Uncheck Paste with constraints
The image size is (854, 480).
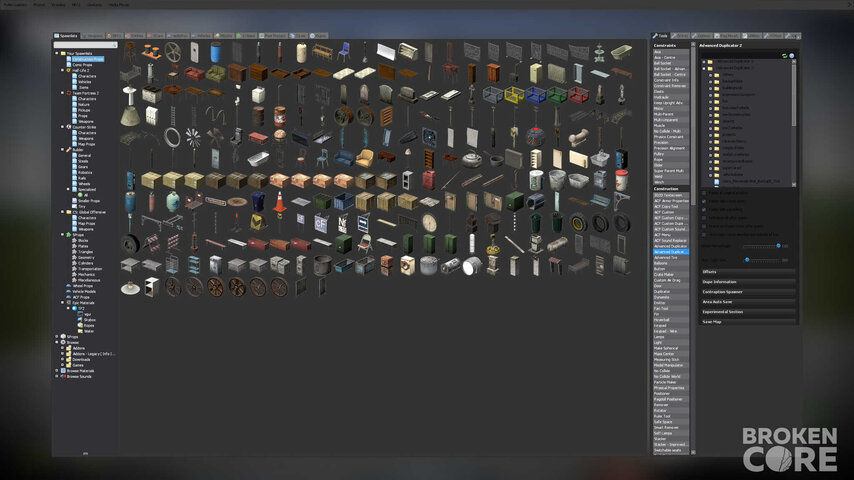(704, 201)
